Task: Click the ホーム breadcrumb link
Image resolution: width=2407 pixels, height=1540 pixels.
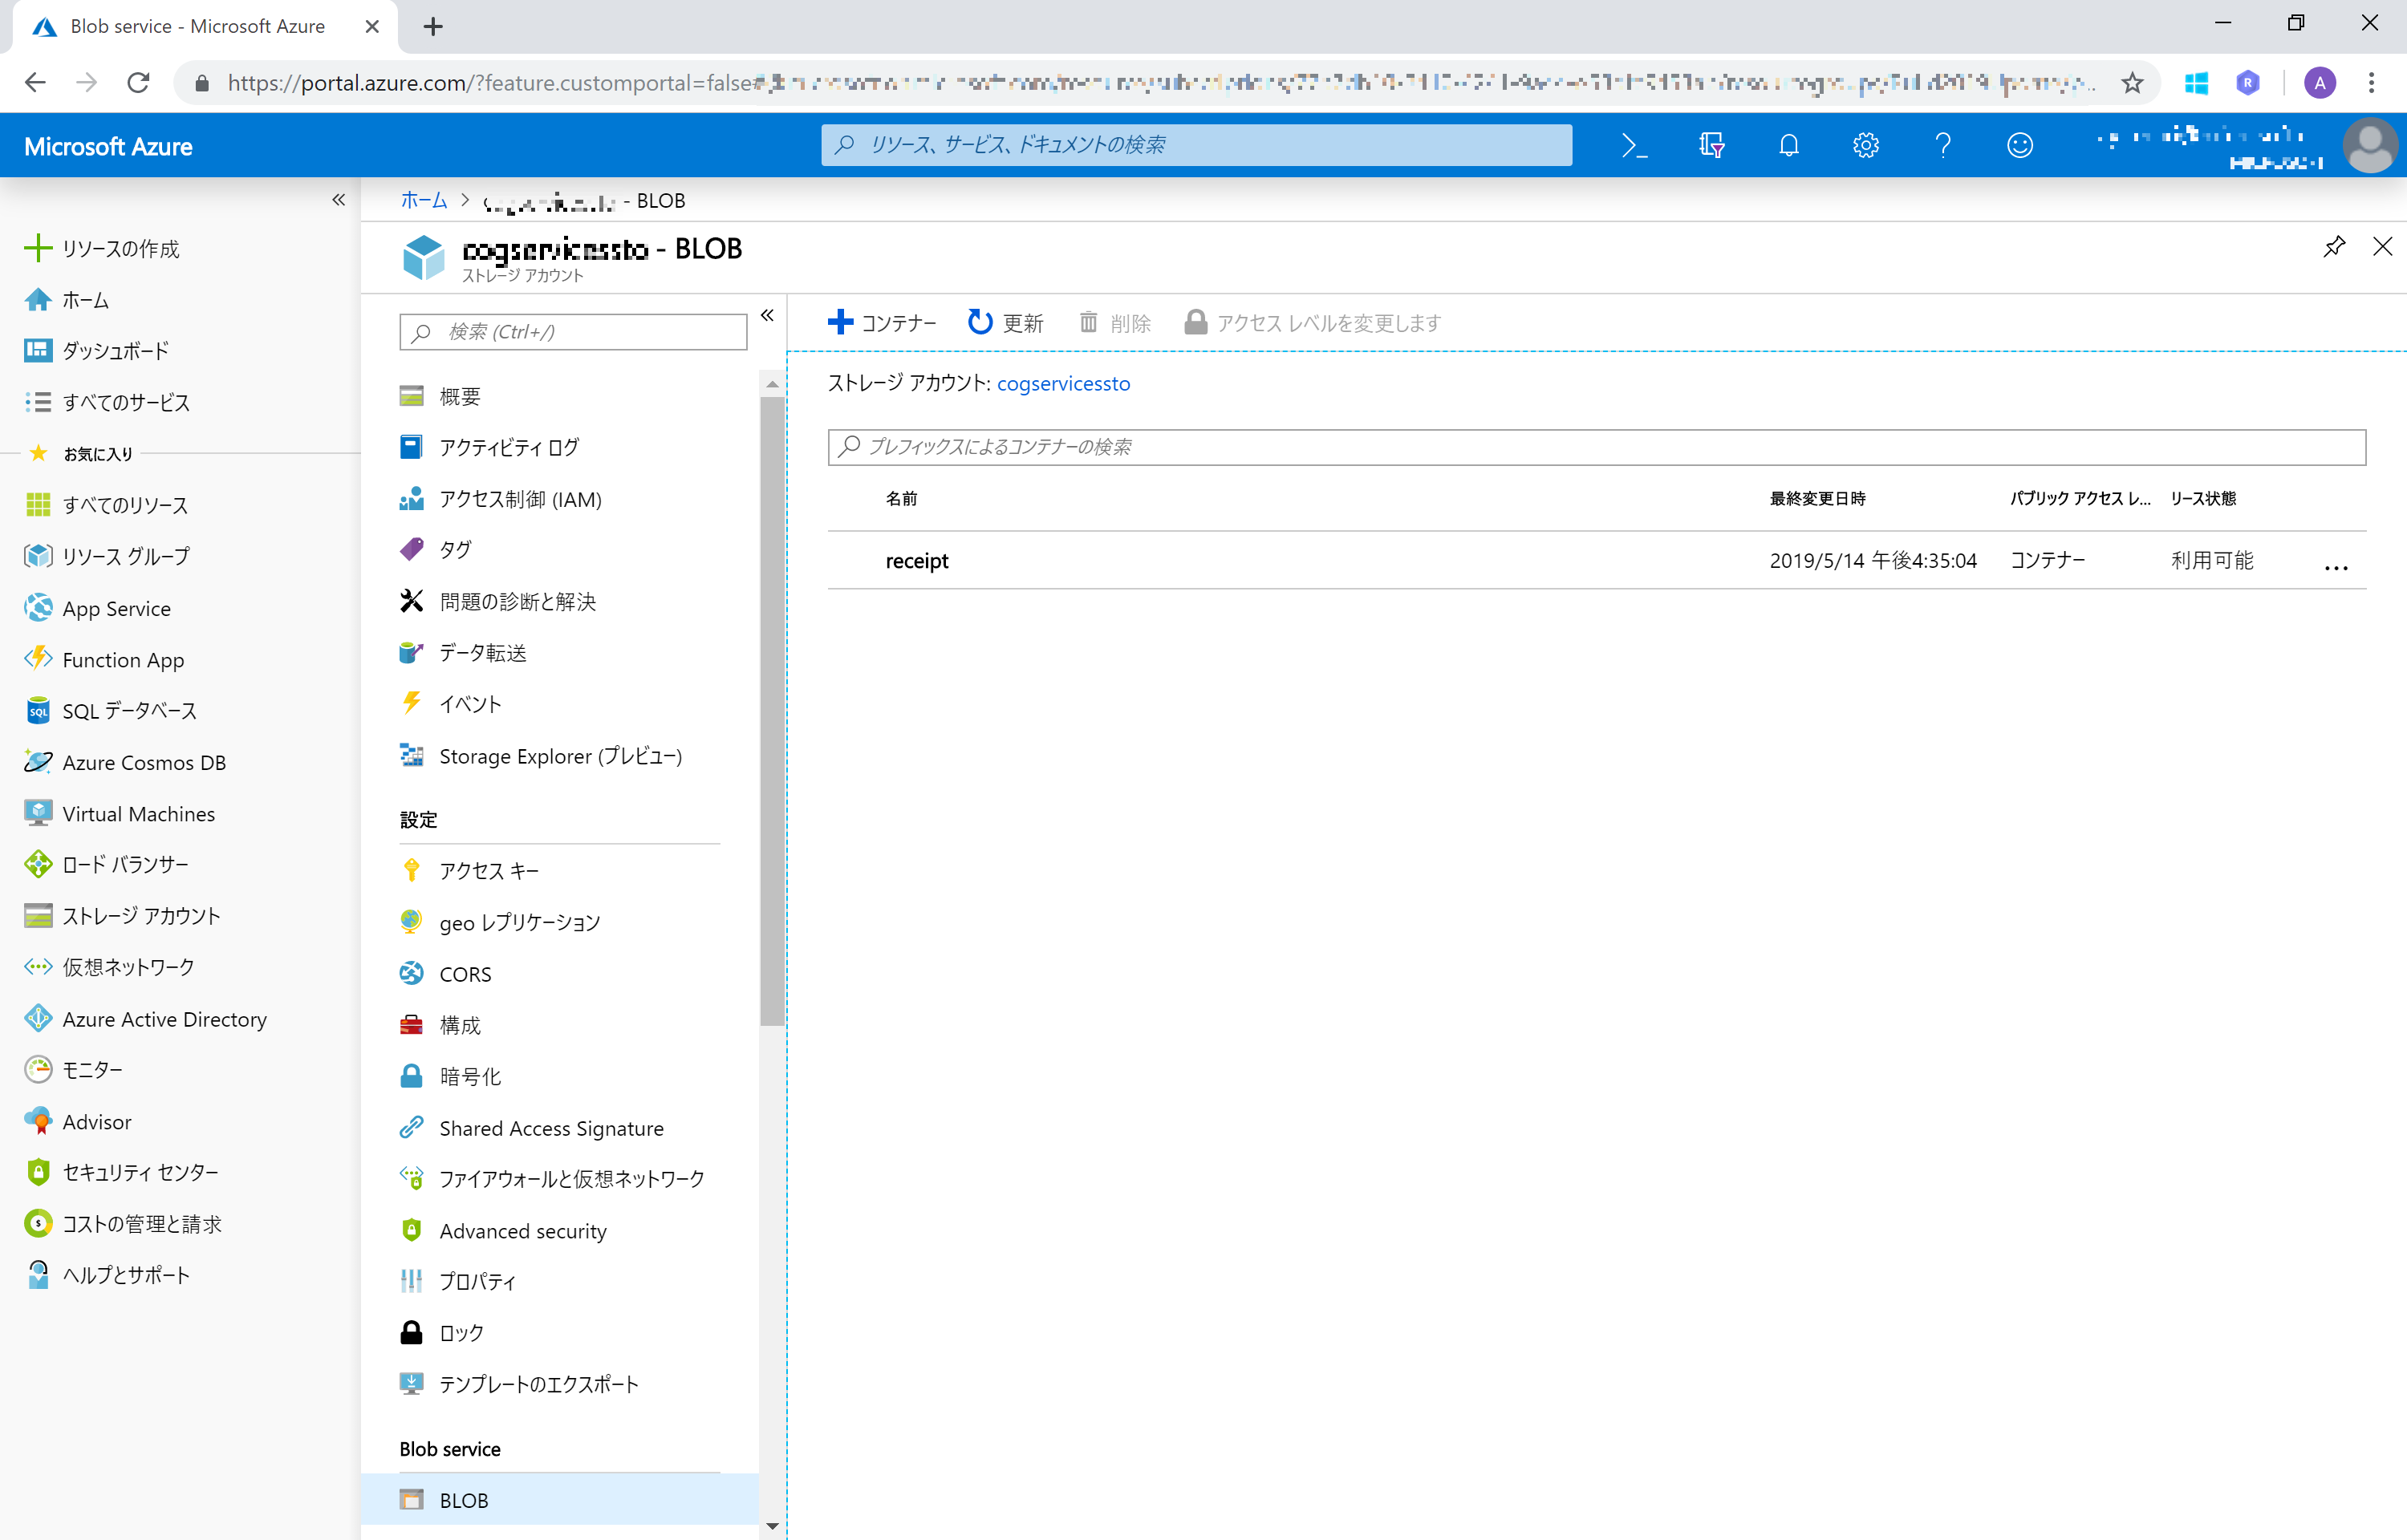Action: [x=424, y=201]
